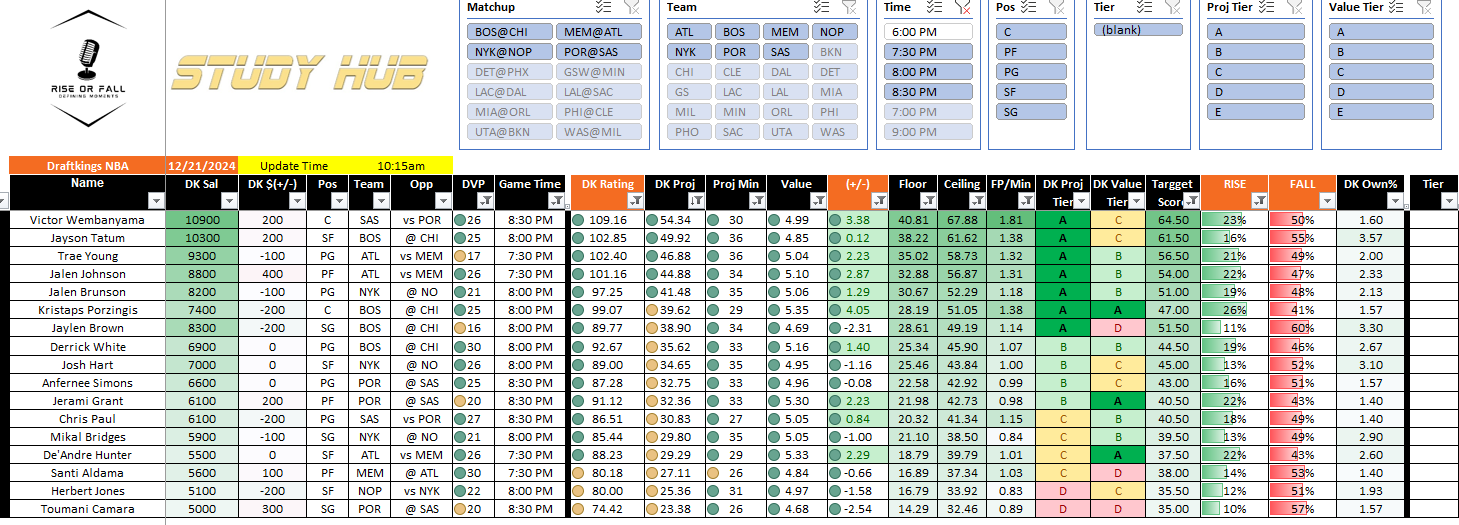The height and width of the screenshot is (525, 1459).
Task: Select the yellow Update Time cell
Action: point(293,165)
